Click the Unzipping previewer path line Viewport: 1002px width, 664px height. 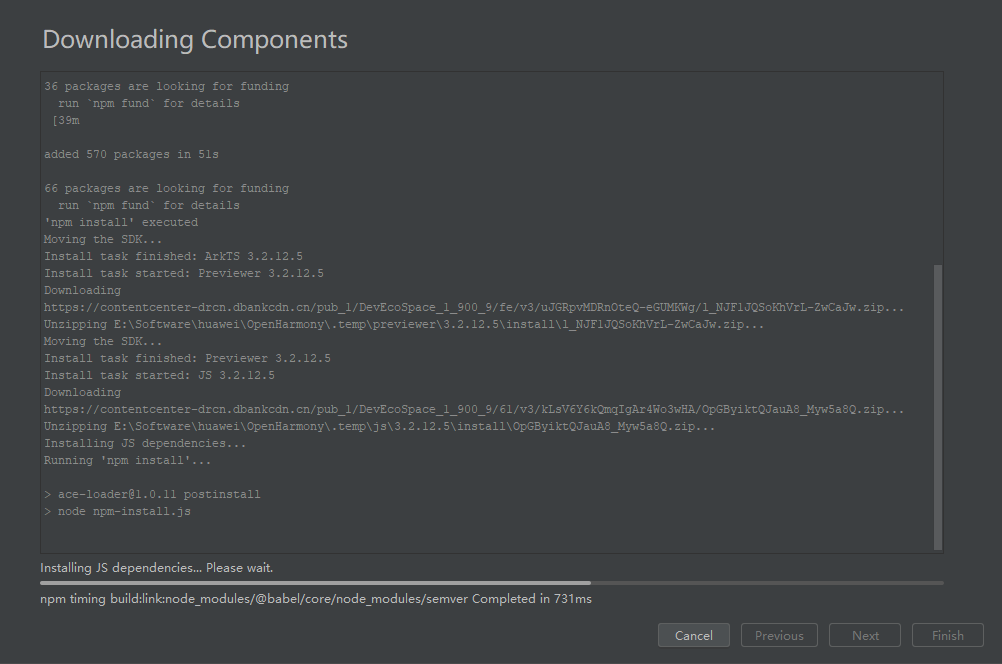coord(404,325)
